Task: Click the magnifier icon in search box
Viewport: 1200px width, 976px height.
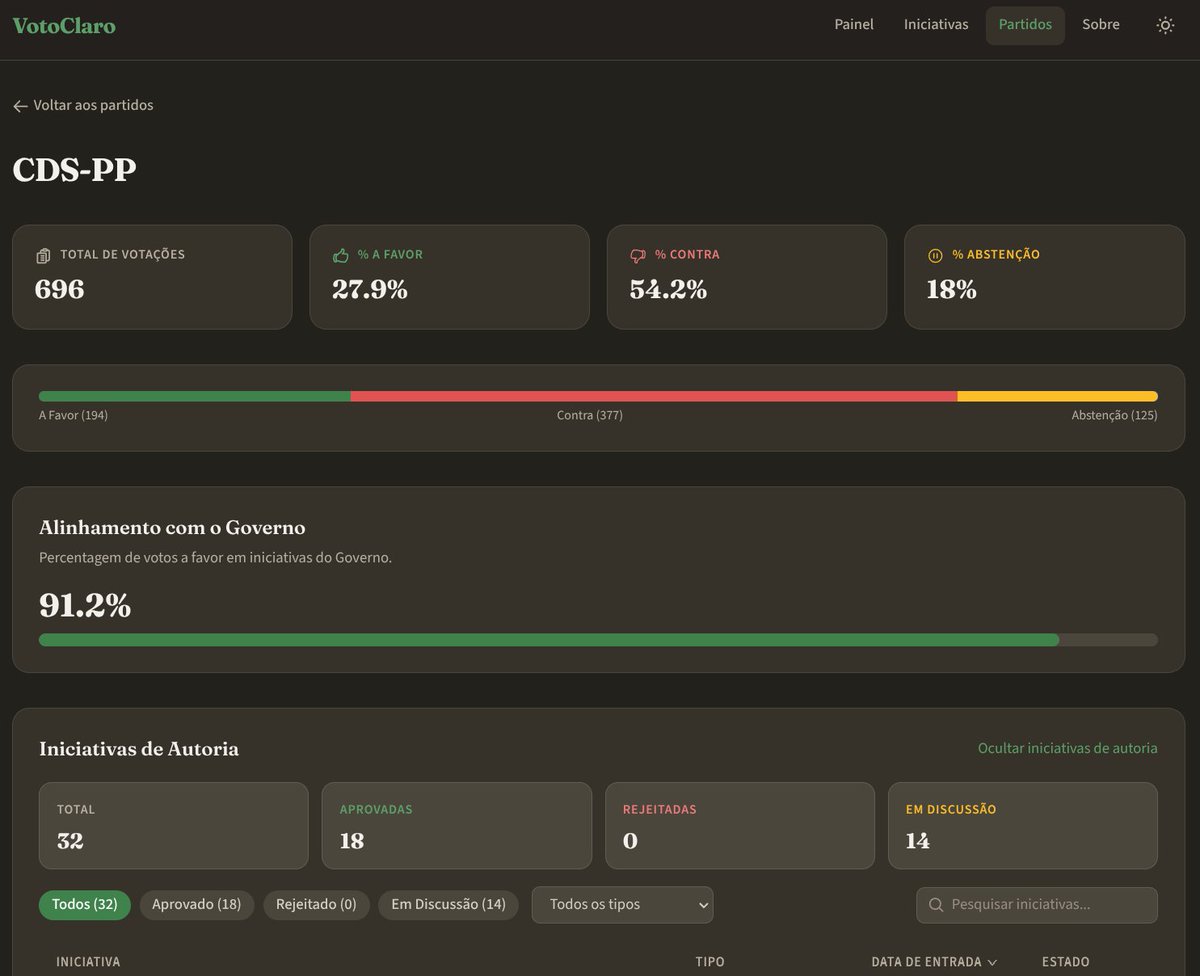Action: 936,905
